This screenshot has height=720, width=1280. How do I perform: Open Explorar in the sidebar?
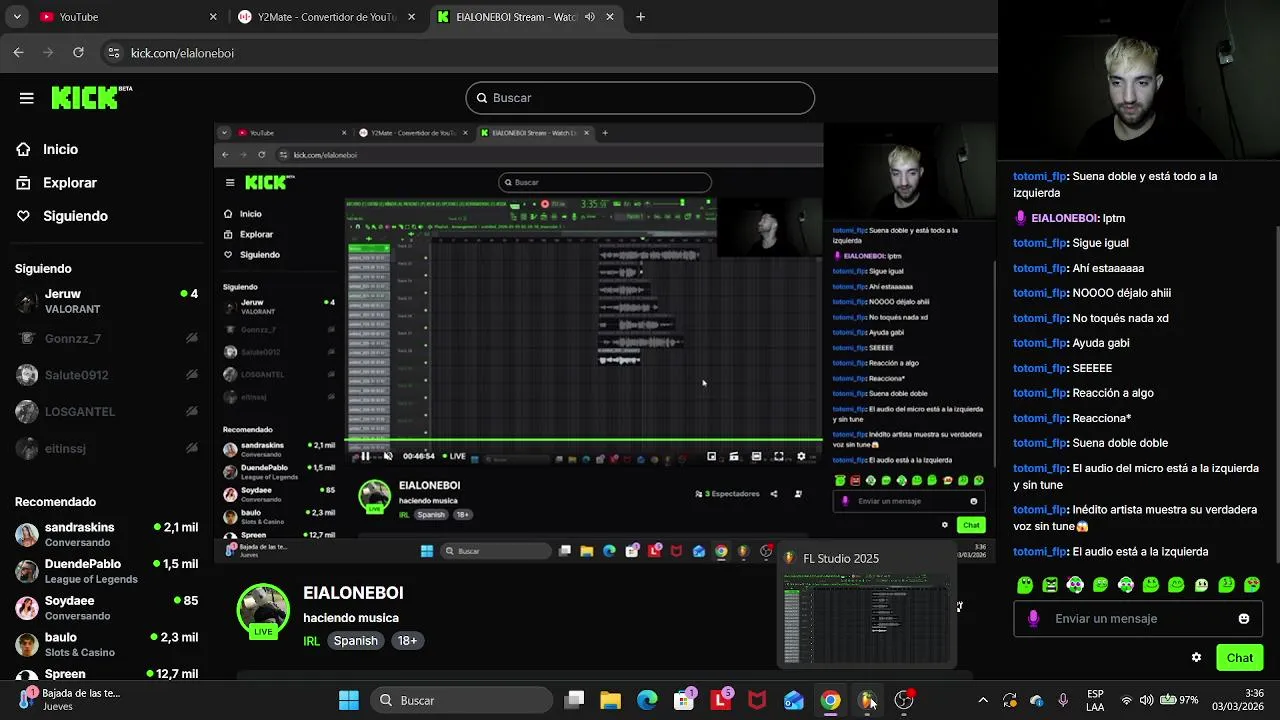57,183
